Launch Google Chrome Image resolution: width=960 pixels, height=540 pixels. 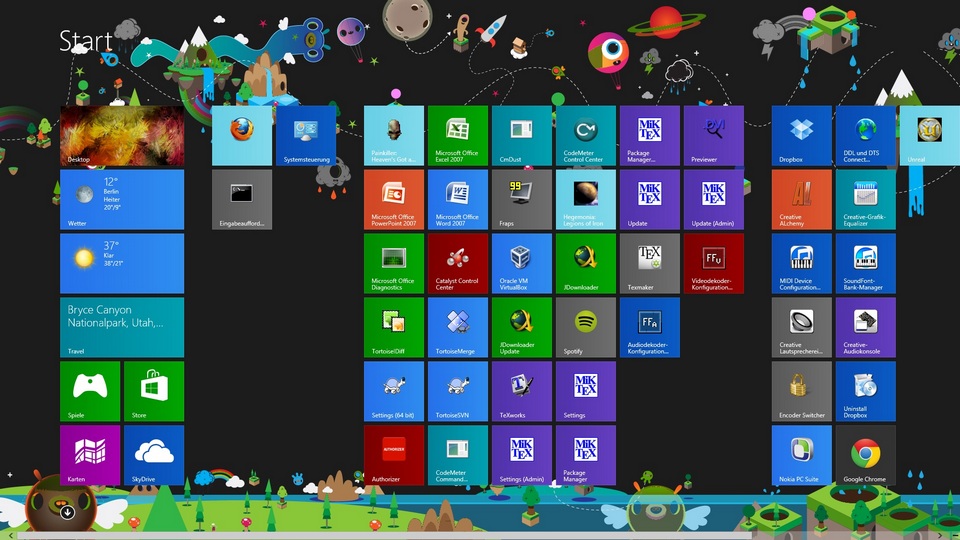[x=866, y=455]
